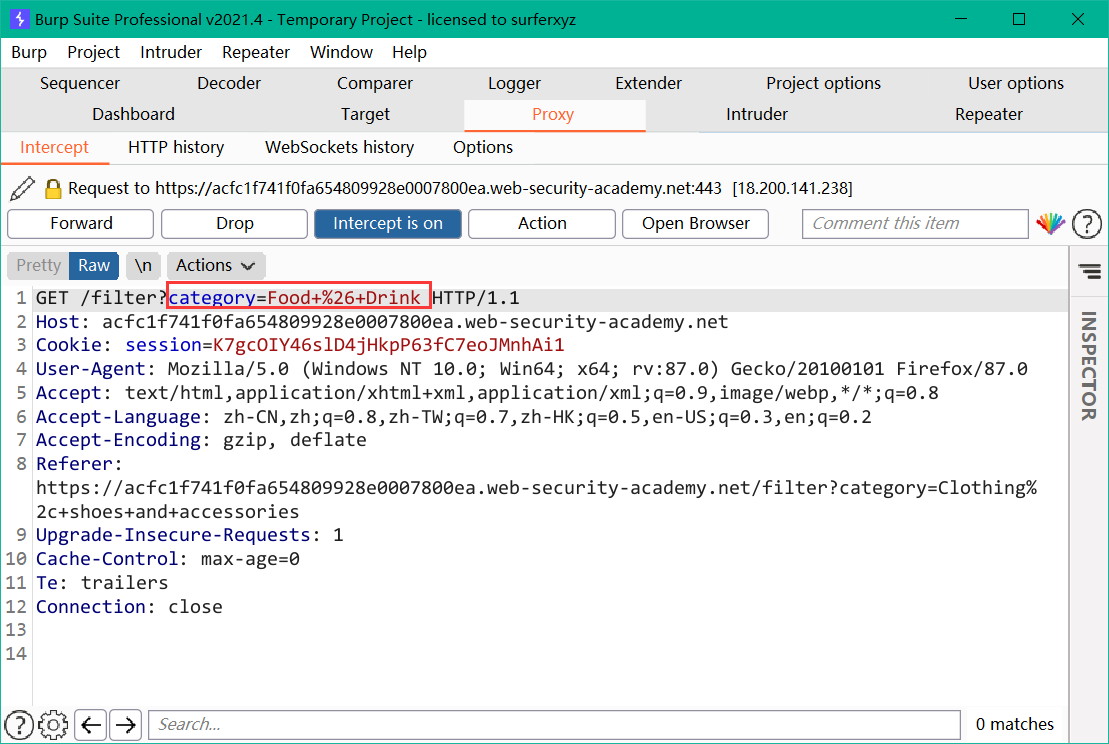The height and width of the screenshot is (744, 1109).
Task: Switch to the Comparer tab
Action: pyautogui.click(x=375, y=83)
